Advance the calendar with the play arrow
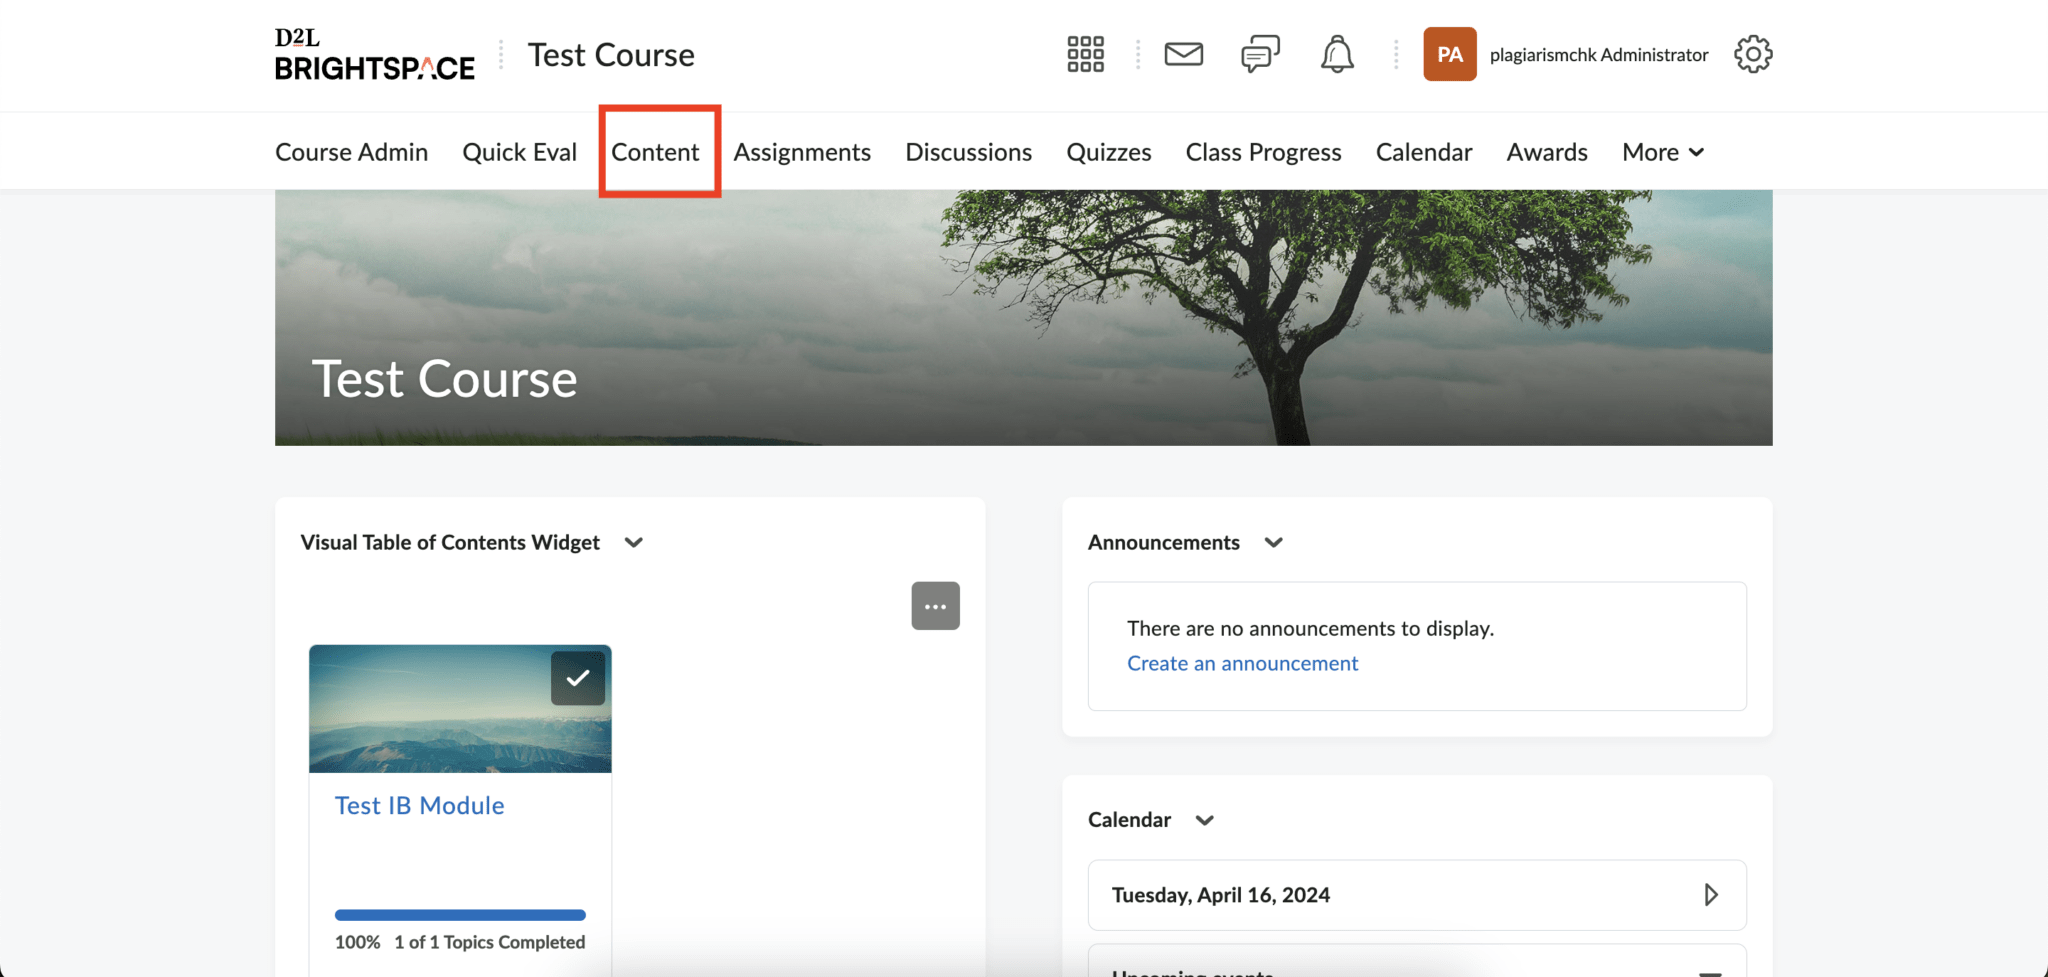Image resolution: width=2048 pixels, height=977 pixels. pyautogui.click(x=1712, y=894)
